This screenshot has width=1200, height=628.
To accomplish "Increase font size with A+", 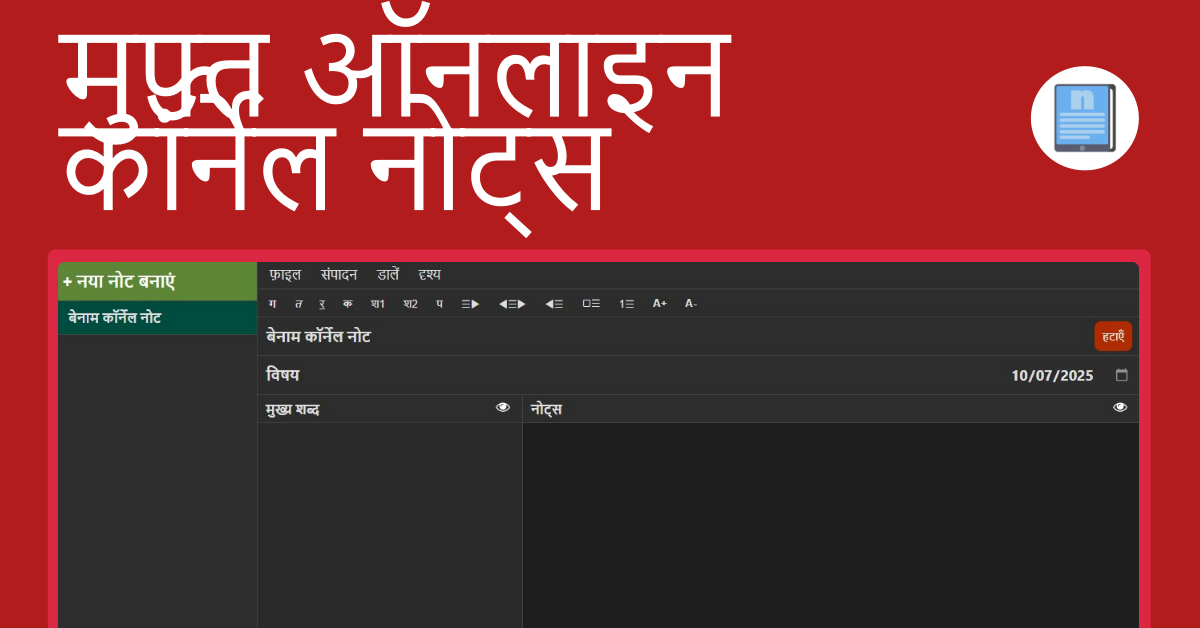I will coord(660,303).
